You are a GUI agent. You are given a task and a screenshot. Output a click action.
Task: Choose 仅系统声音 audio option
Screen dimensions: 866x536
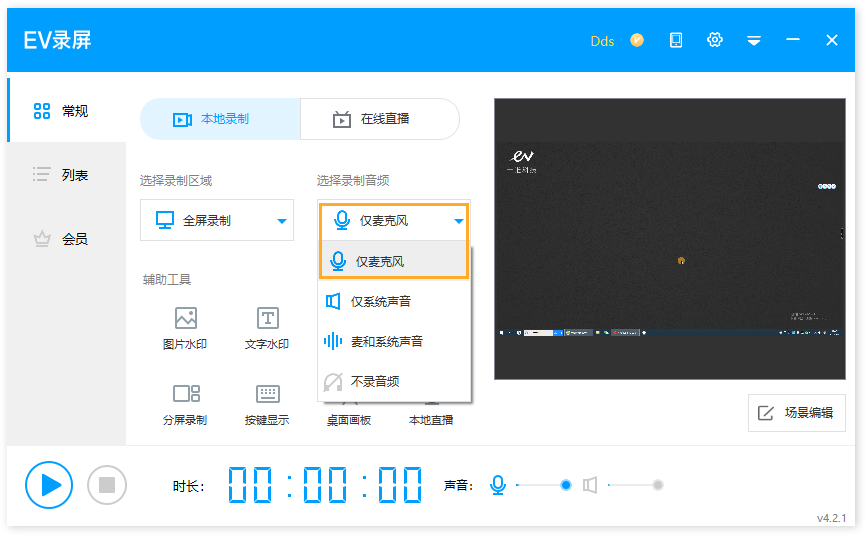(394, 301)
